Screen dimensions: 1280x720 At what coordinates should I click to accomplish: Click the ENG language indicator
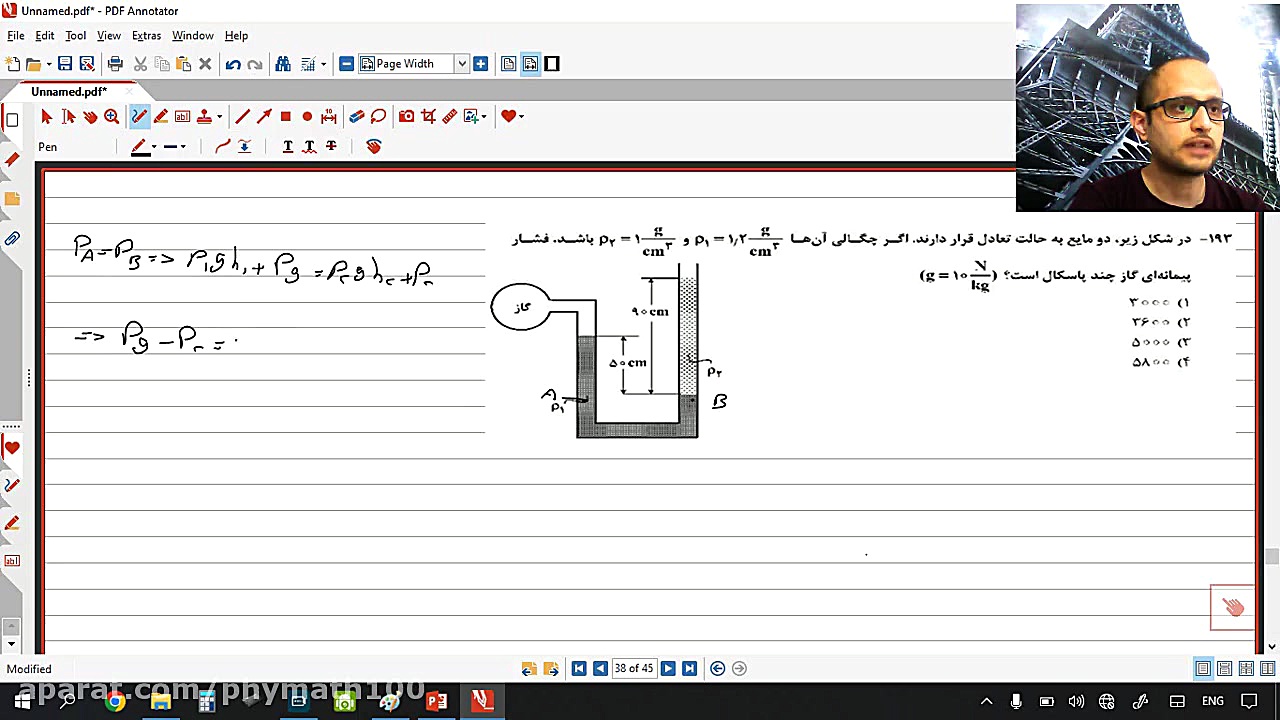(x=1212, y=702)
